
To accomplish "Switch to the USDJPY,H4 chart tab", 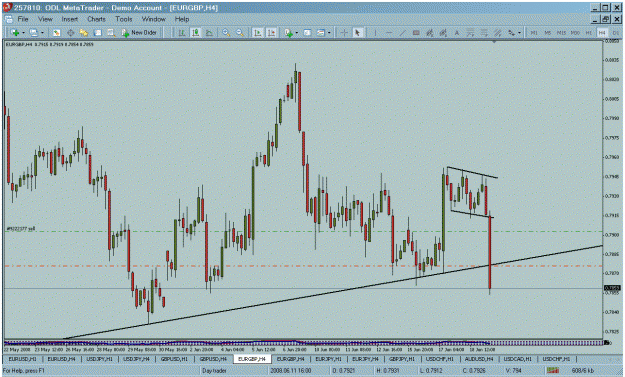I will tap(136, 359).
